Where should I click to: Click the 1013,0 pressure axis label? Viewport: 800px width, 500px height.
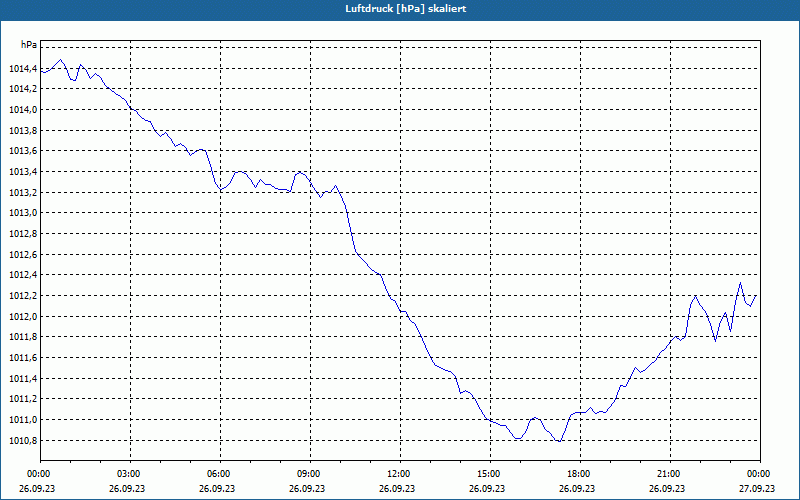22,213
